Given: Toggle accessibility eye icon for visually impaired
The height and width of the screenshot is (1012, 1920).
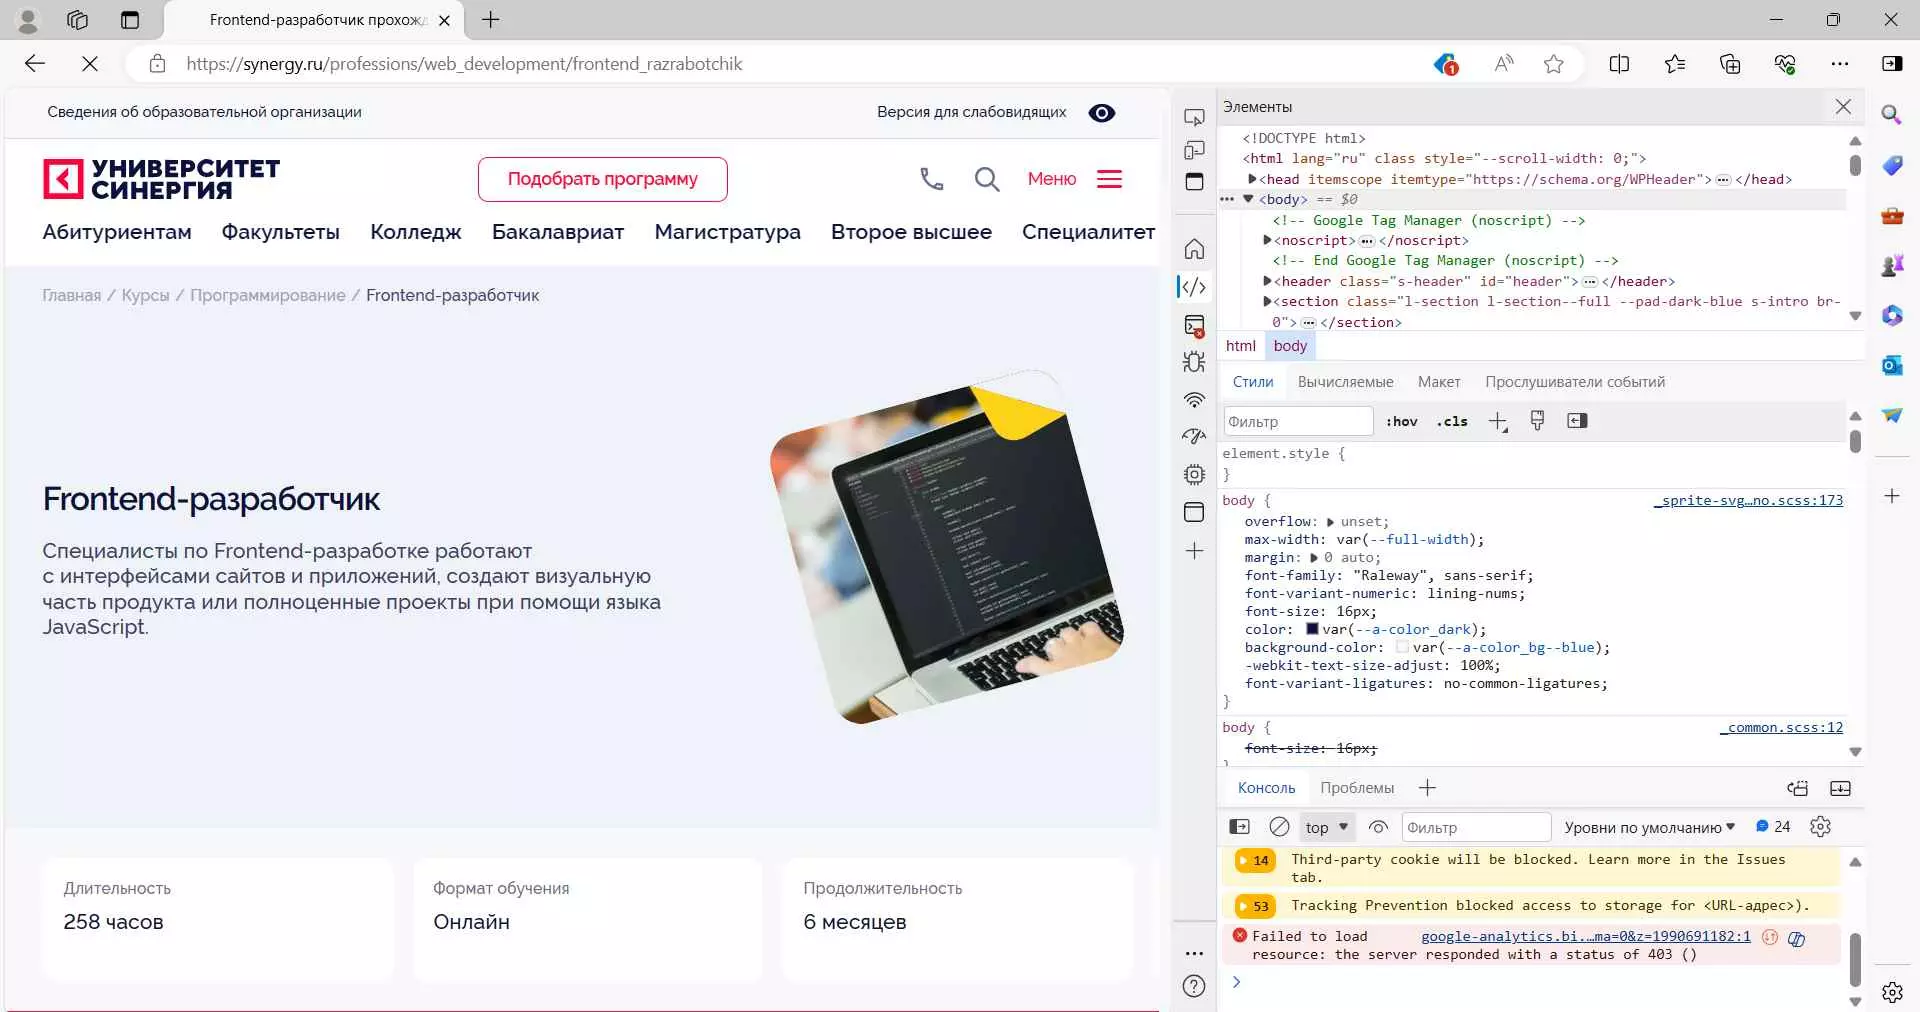Looking at the screenshot, I should (x=1101, y=113).
